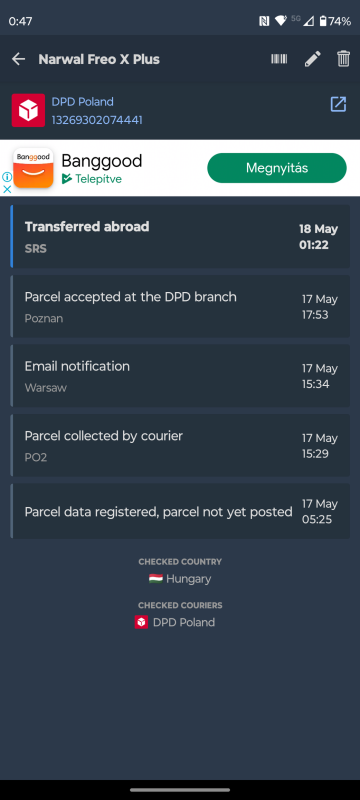360x800 pixels.
Task: Tap the Banggood app icon
Action: click(33, 168)
